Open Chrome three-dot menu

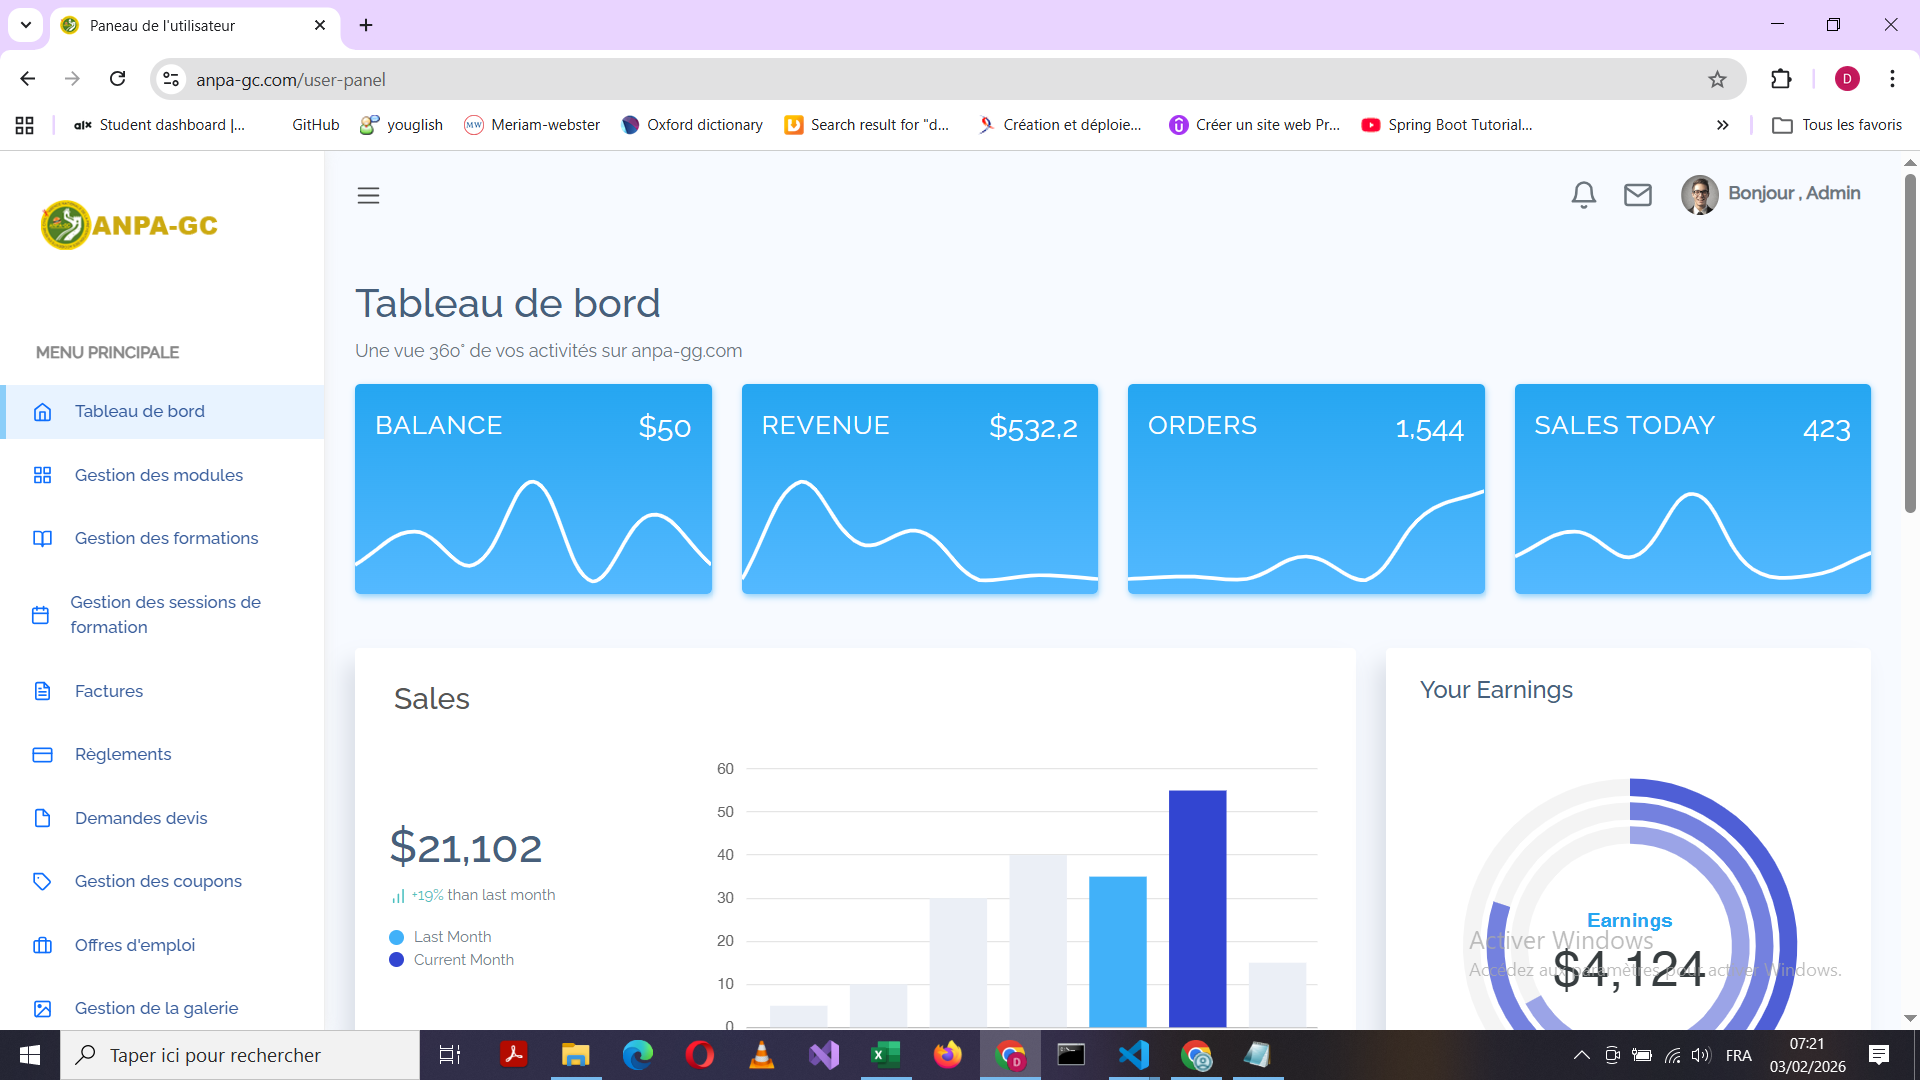tap(1892, 79)
